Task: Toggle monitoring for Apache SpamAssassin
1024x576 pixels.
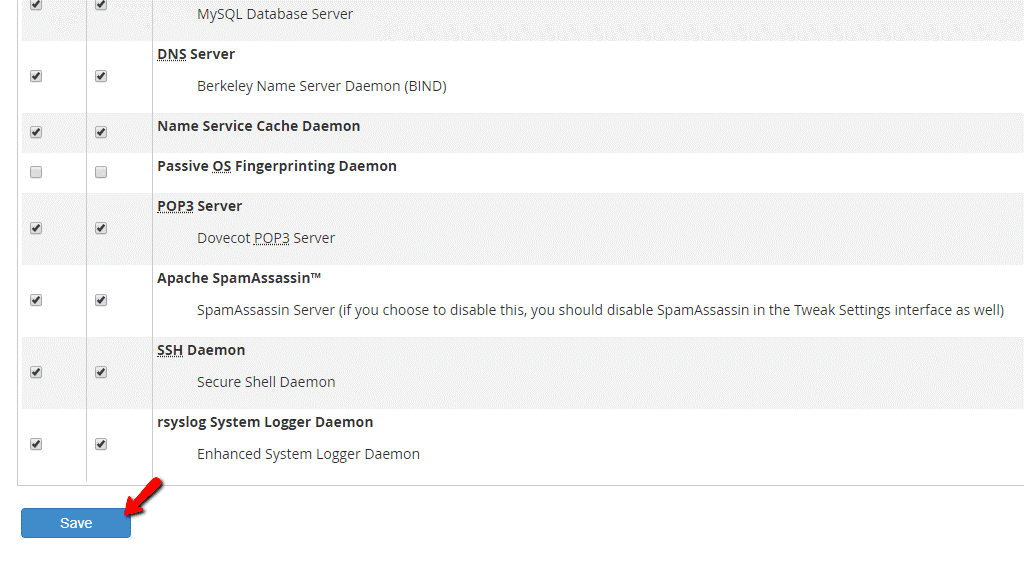Action: coord(100,299)
